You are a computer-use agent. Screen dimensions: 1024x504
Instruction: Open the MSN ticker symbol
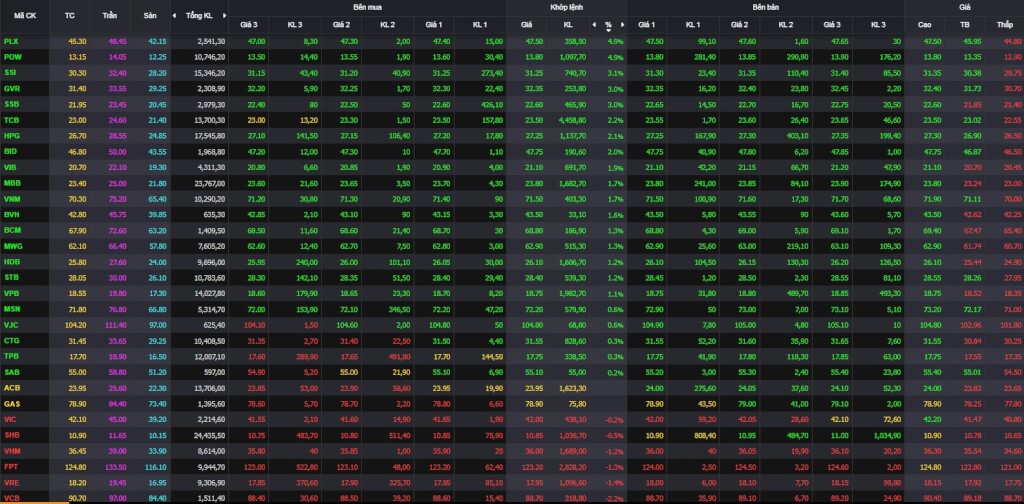12,309
